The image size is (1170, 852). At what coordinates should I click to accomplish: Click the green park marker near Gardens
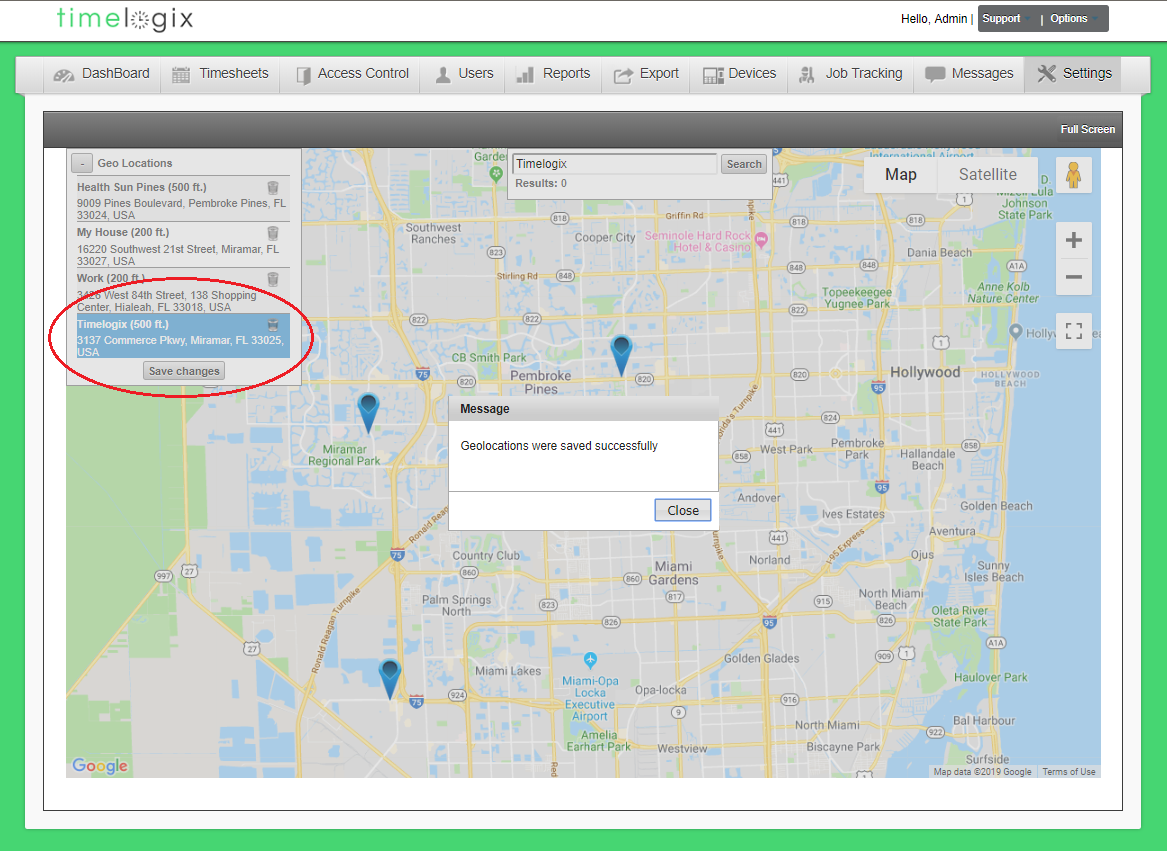496,174
